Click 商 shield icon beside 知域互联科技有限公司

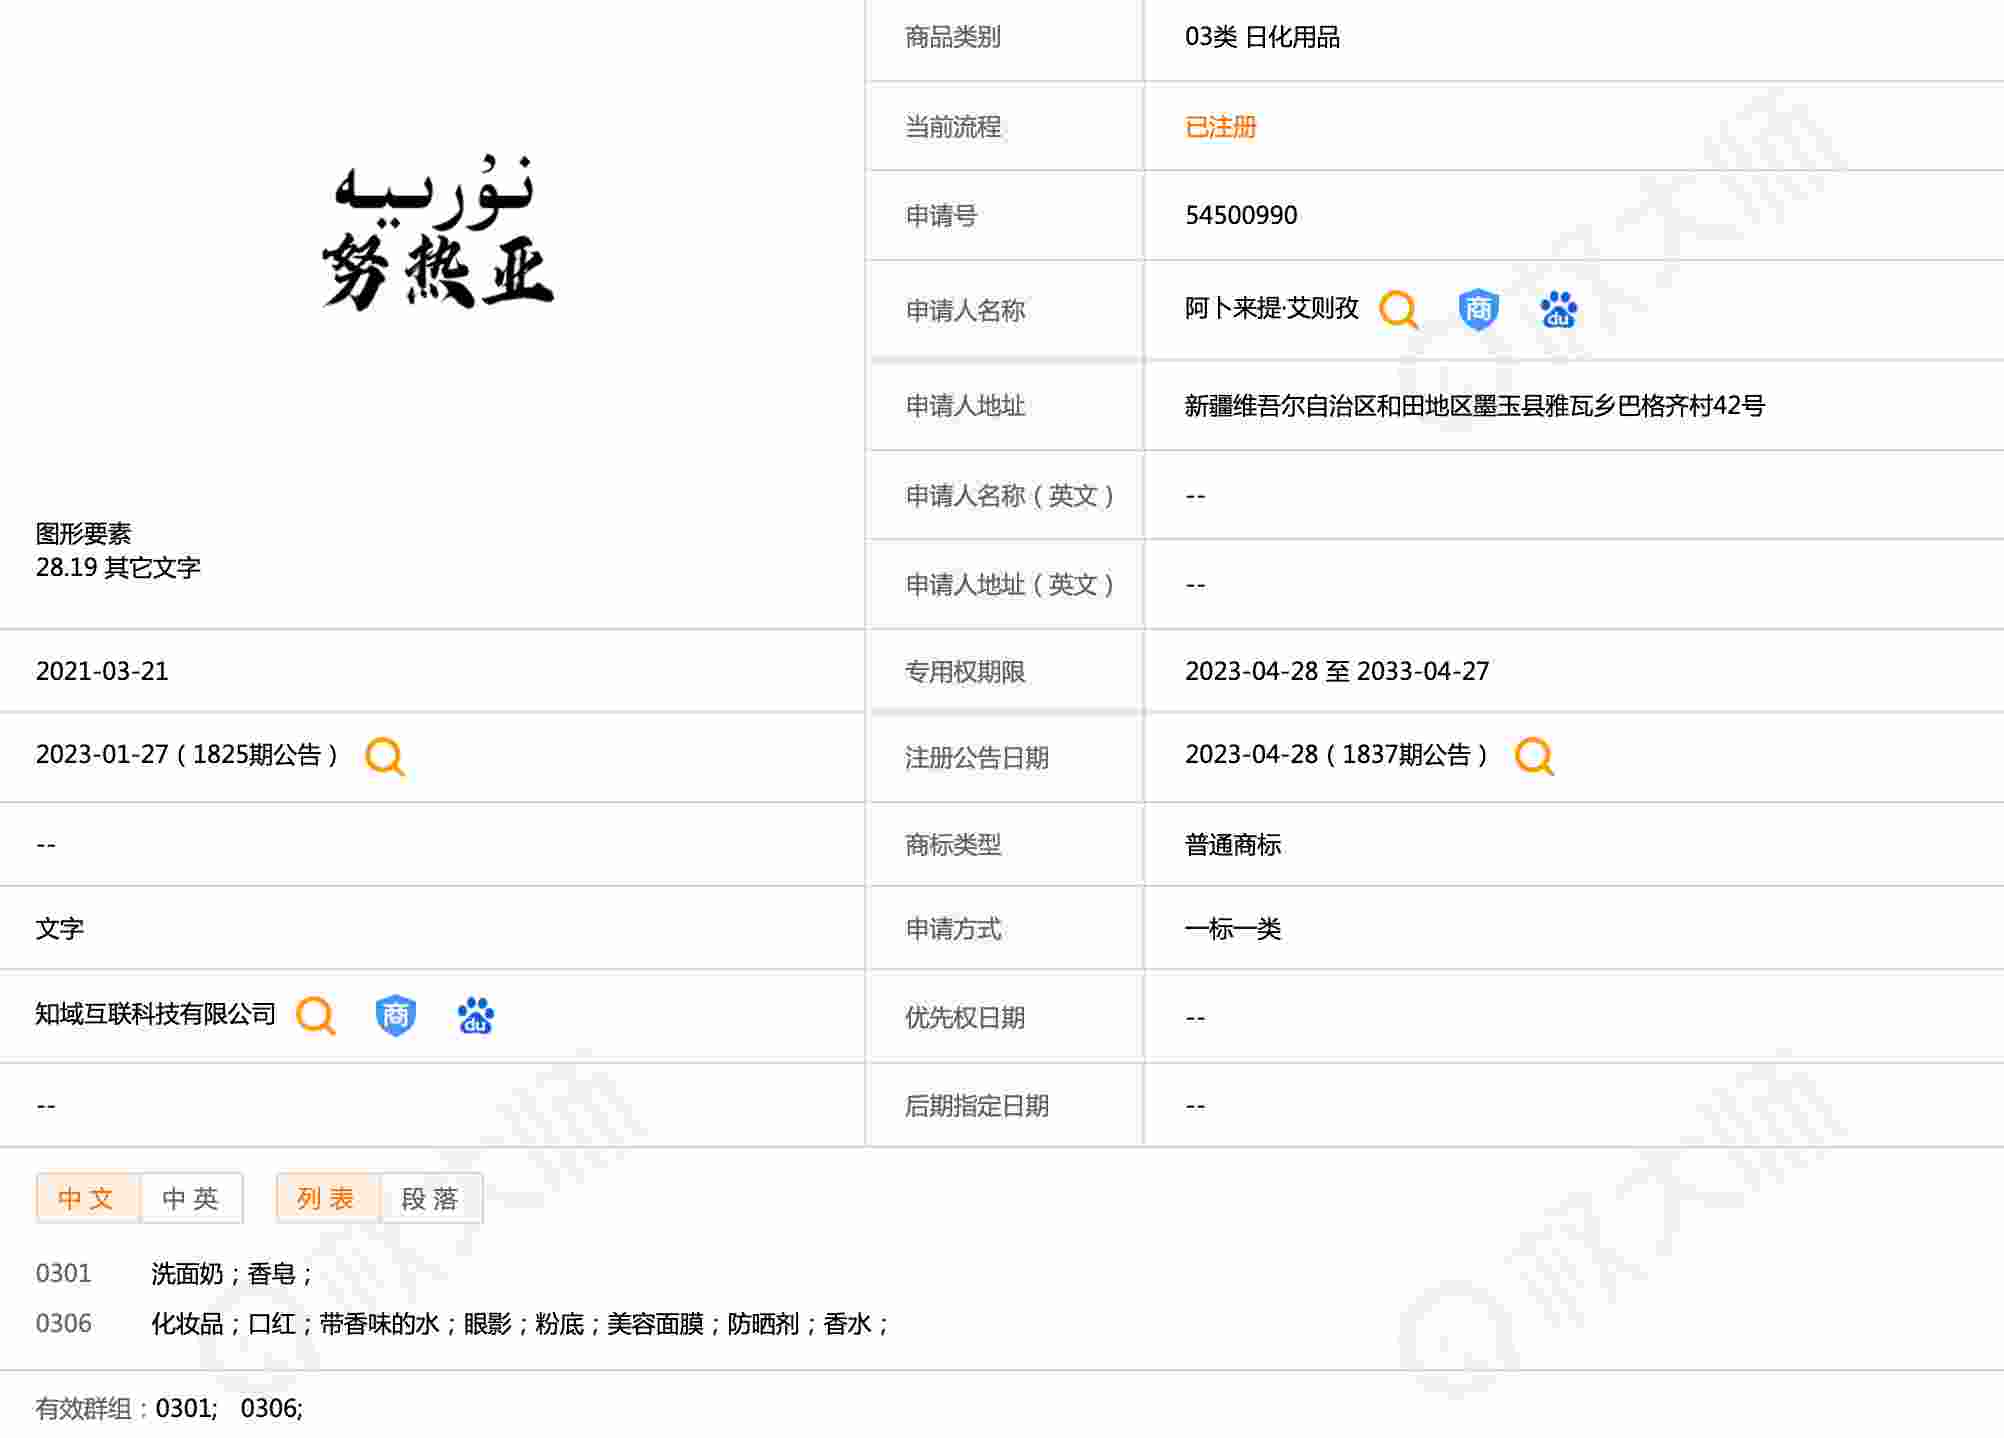396,1016
